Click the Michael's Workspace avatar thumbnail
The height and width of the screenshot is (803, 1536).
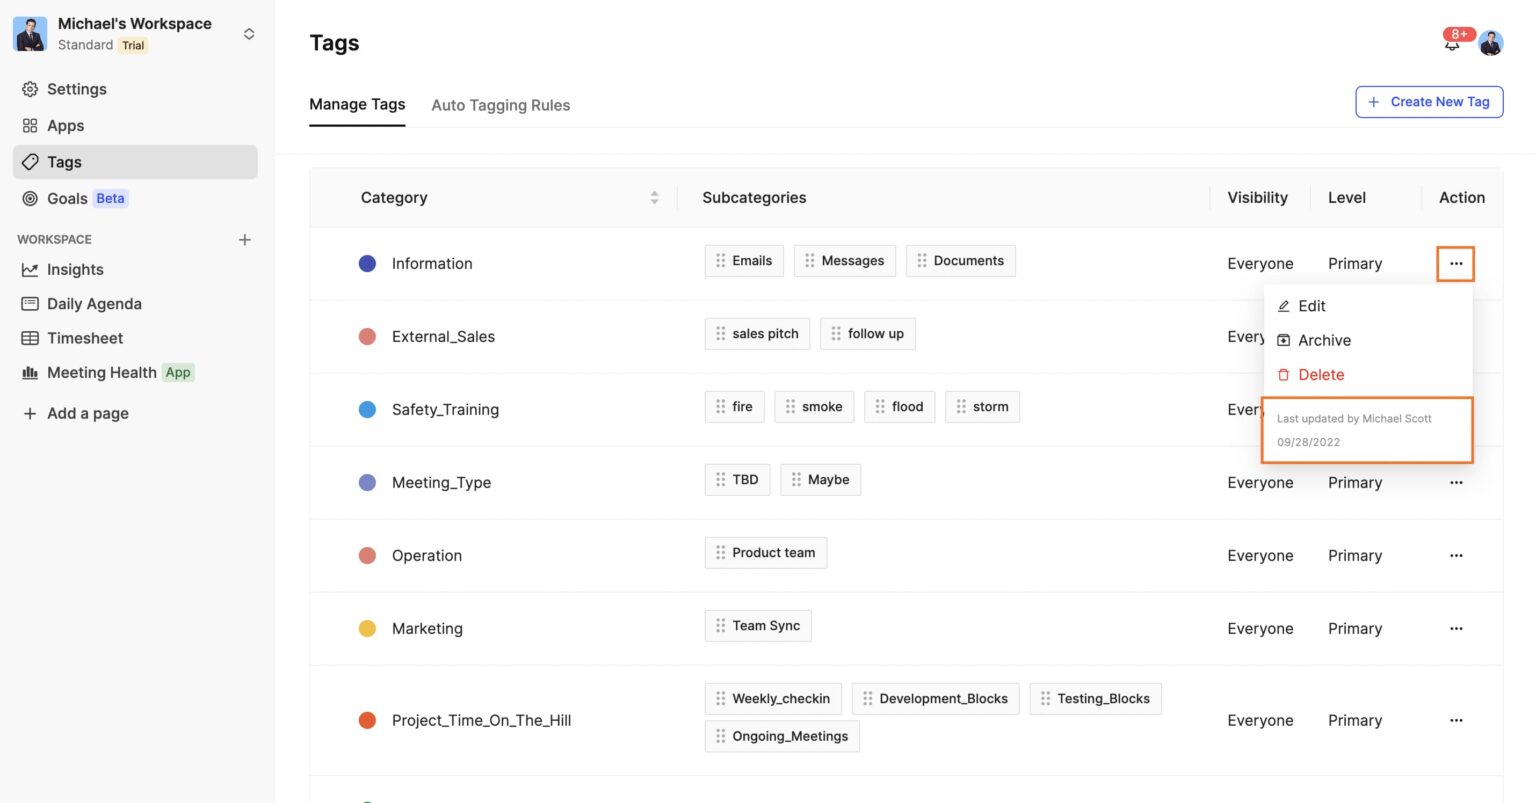pyautogui.click(x=30, y=34)
